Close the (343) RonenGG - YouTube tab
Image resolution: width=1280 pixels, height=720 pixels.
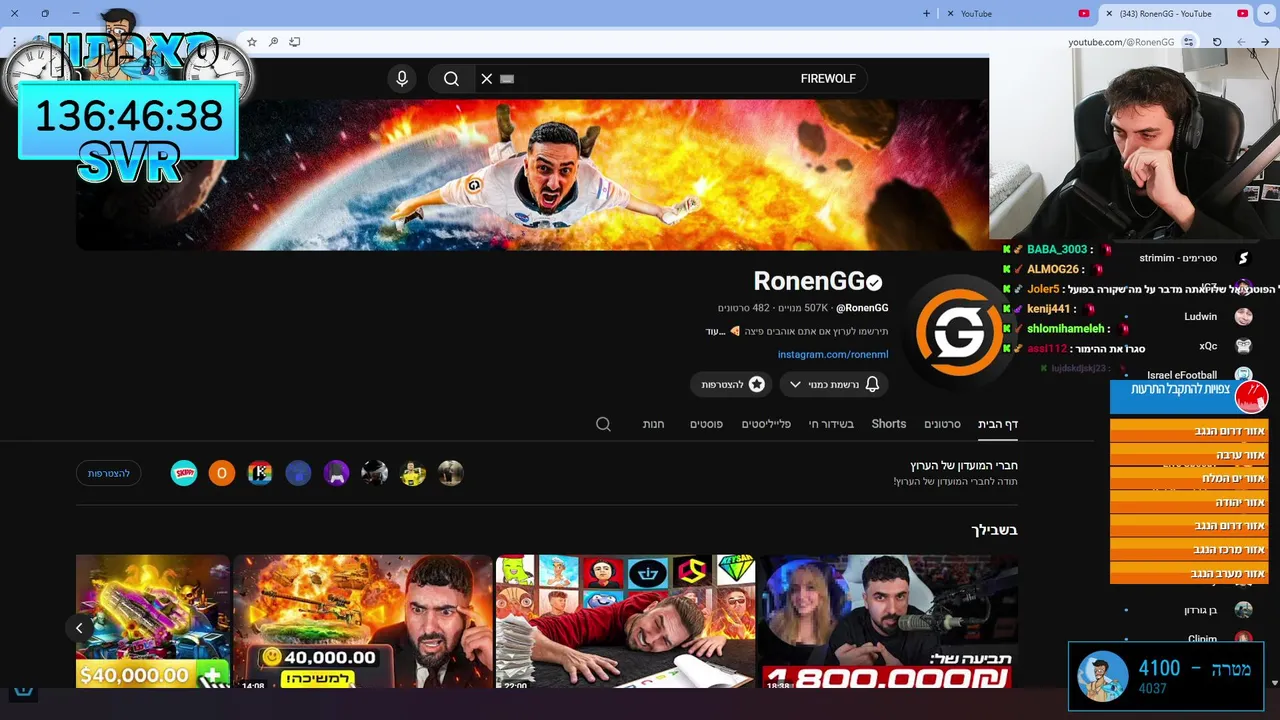pyautogui.click(x=1108, y=14)
